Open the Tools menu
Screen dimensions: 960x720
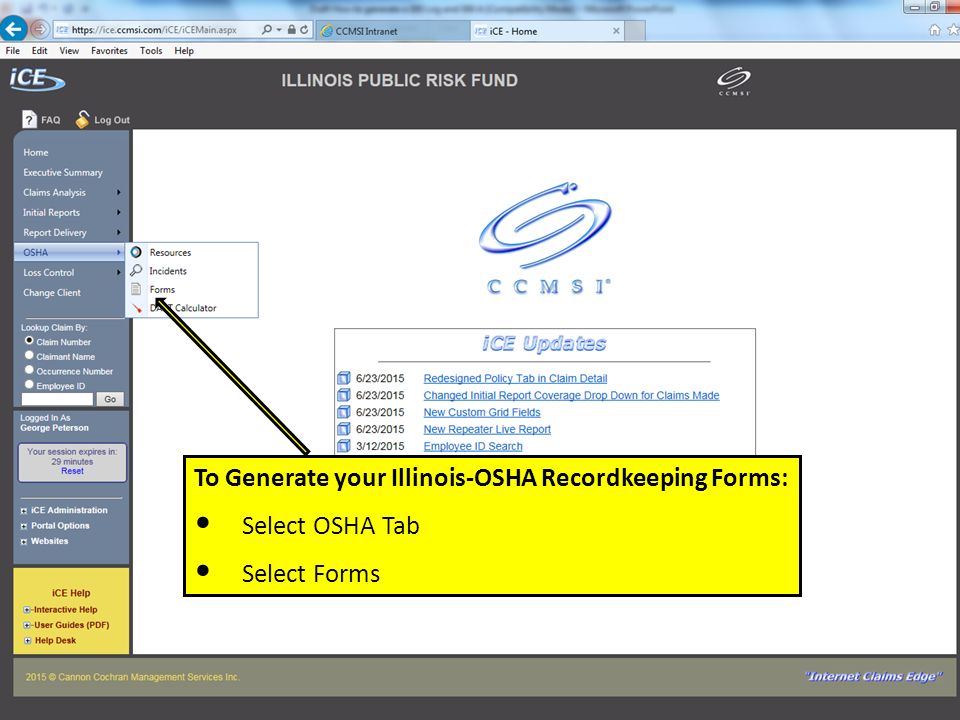point(151,51)
